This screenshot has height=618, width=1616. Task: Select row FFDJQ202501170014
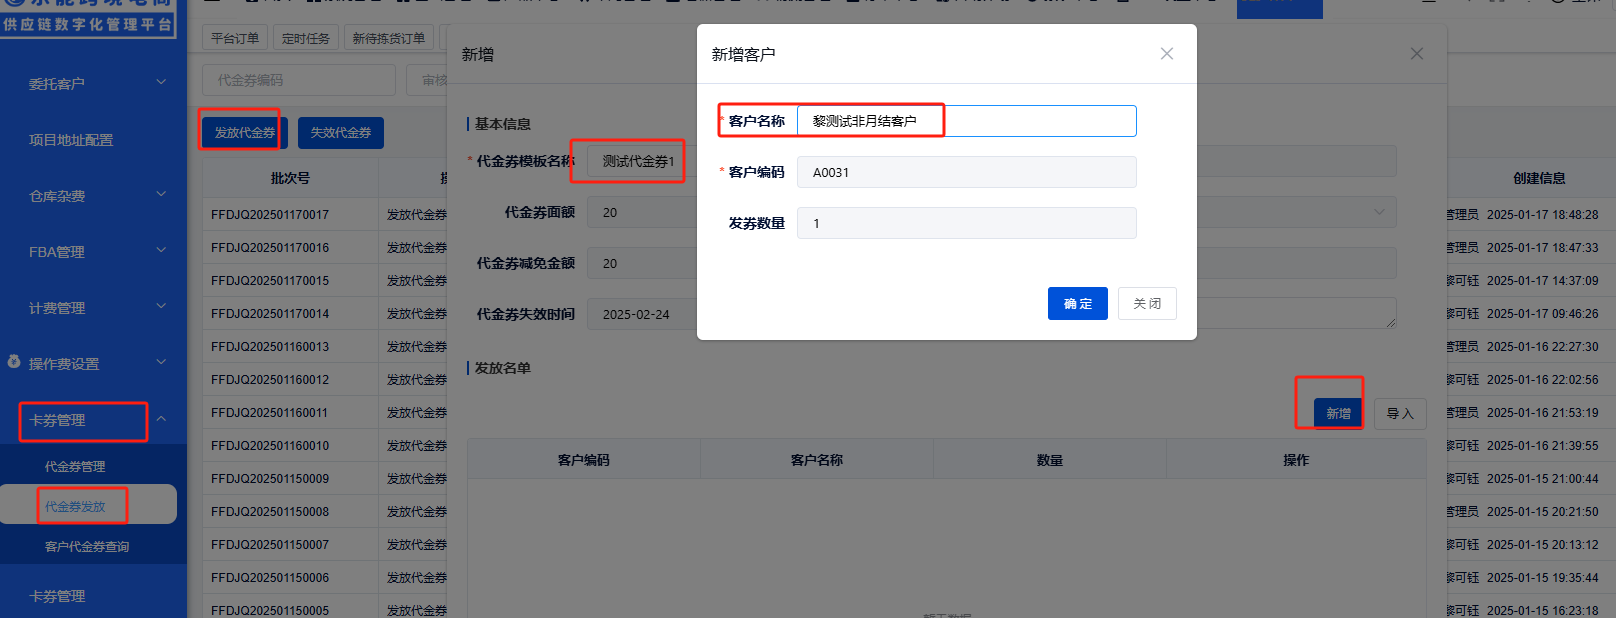pos(270,313)
